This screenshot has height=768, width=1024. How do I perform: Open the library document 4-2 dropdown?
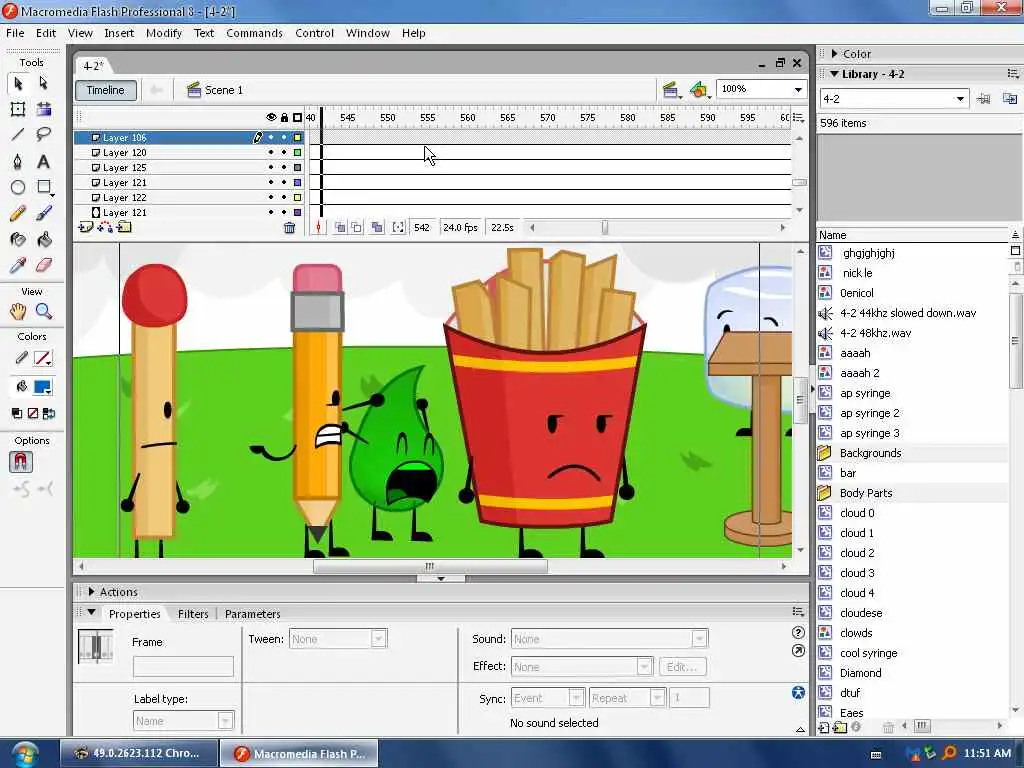pyautogui.click(x=960, y=99)
